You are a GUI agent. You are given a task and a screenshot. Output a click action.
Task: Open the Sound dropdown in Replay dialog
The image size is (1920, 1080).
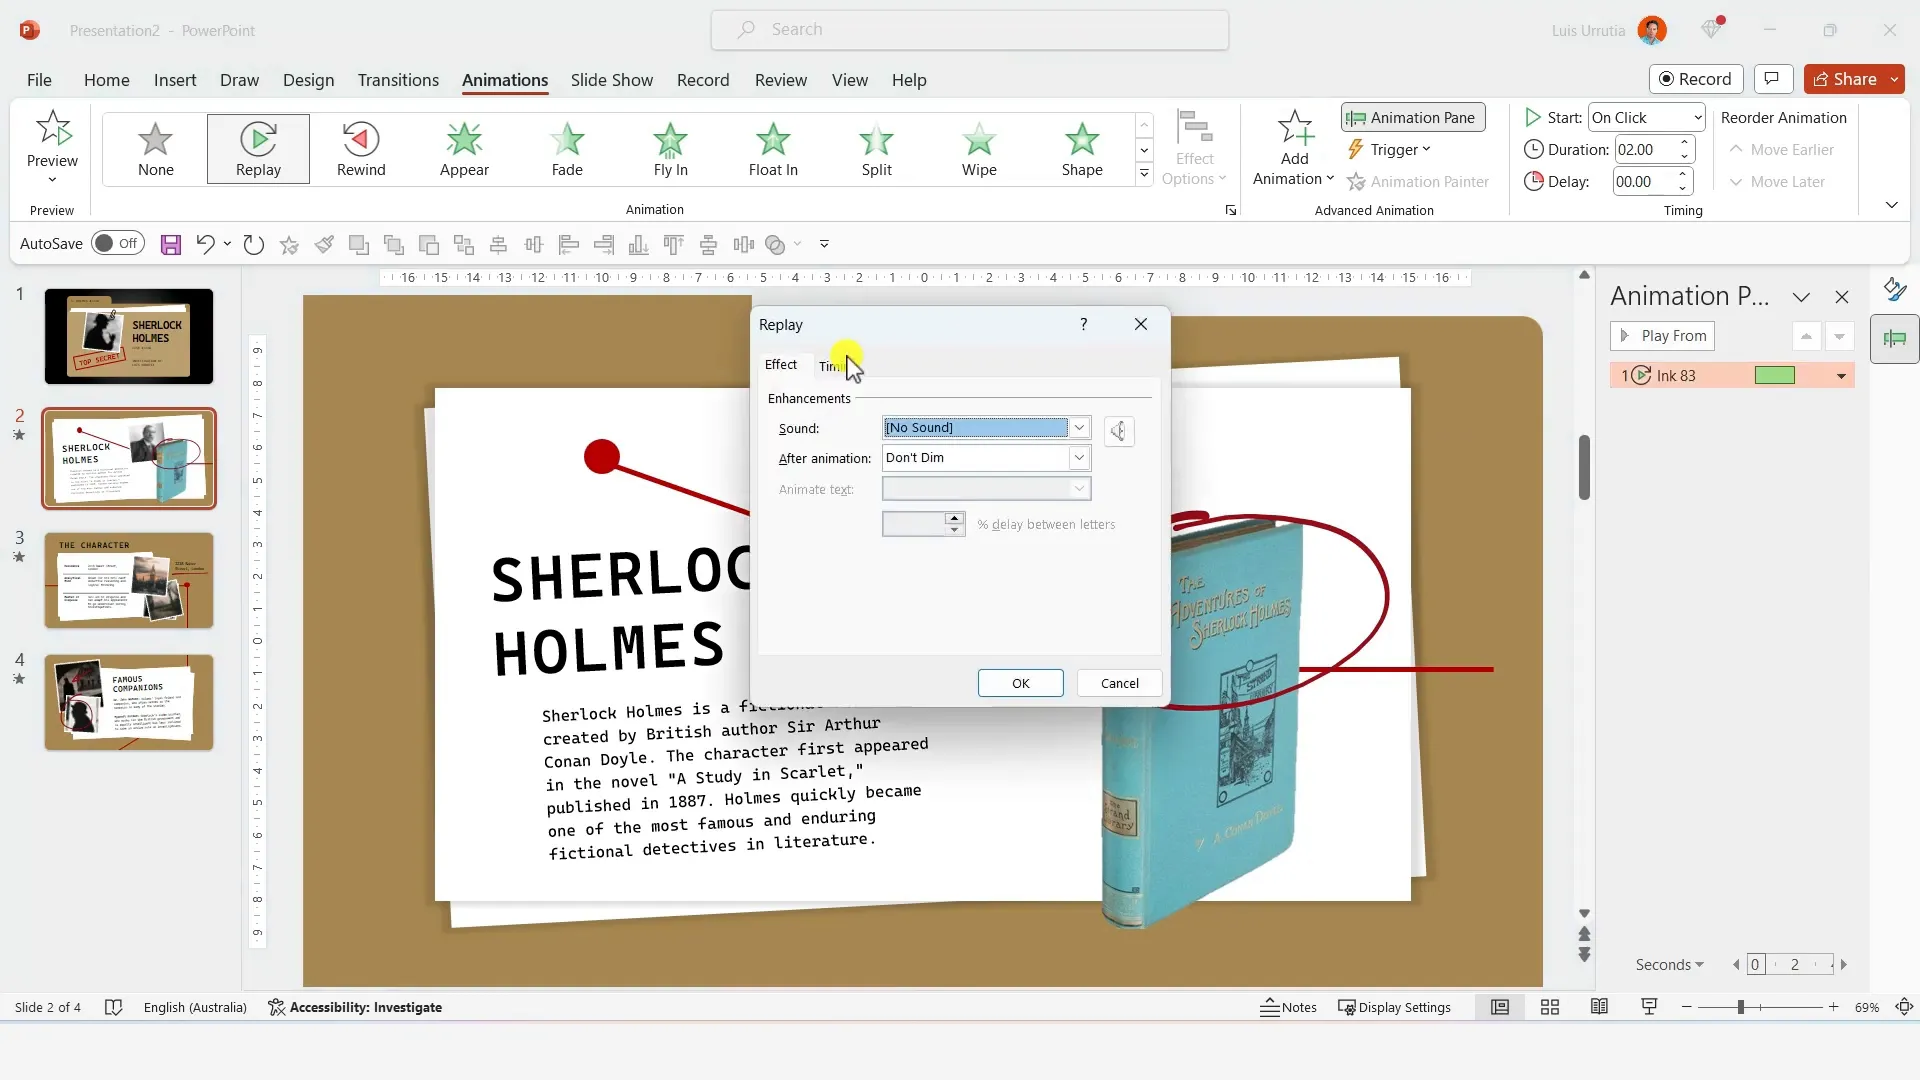[x=1079, y=428]
